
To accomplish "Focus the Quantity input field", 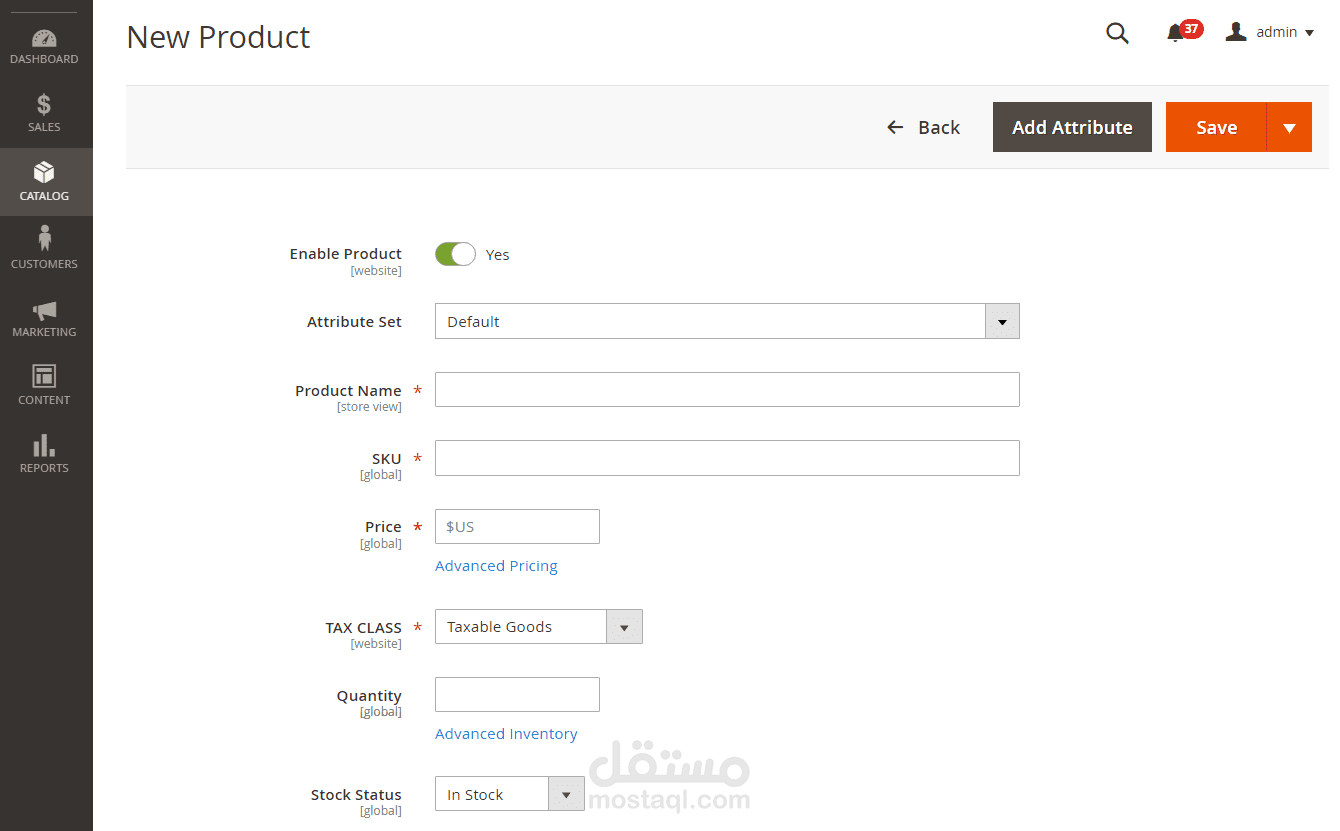I will point(517,694).
